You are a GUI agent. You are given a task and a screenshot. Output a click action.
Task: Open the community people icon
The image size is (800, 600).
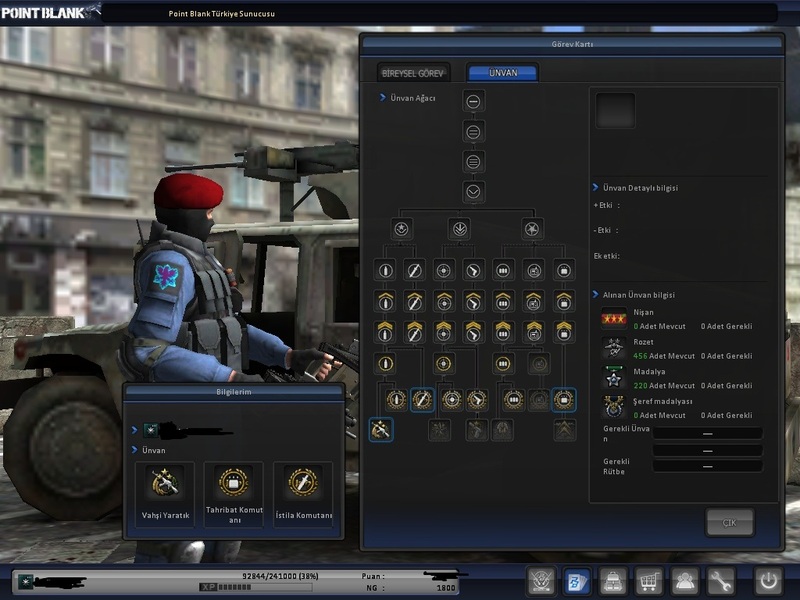(684, 581)
